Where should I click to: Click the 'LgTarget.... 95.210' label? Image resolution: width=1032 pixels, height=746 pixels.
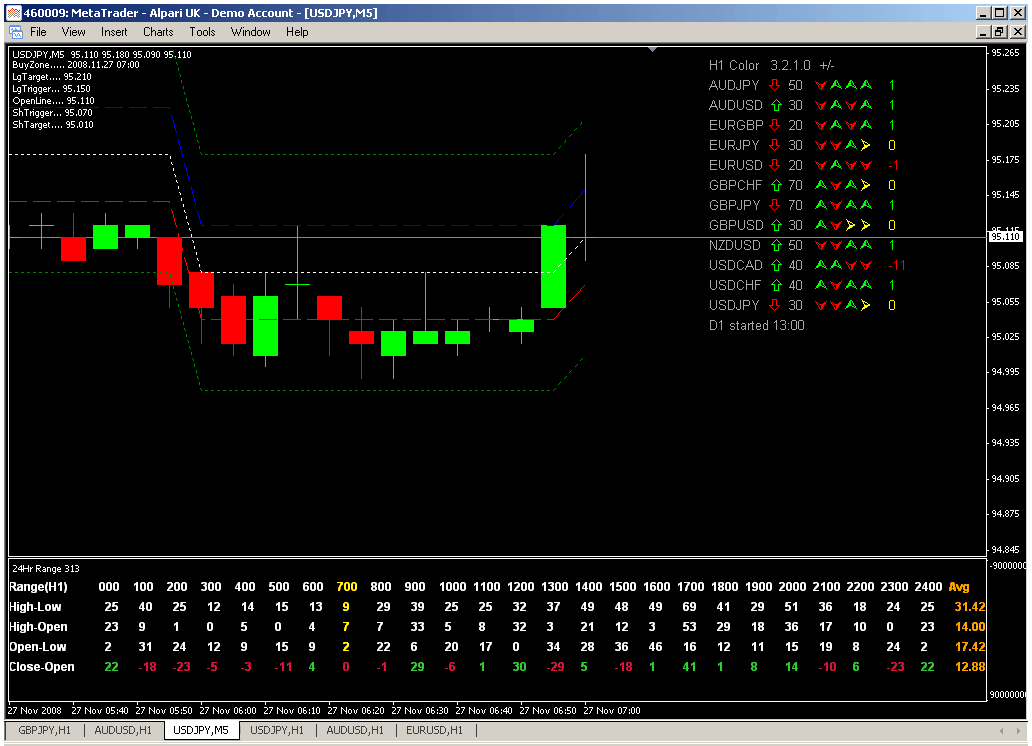tap(51, 76)
